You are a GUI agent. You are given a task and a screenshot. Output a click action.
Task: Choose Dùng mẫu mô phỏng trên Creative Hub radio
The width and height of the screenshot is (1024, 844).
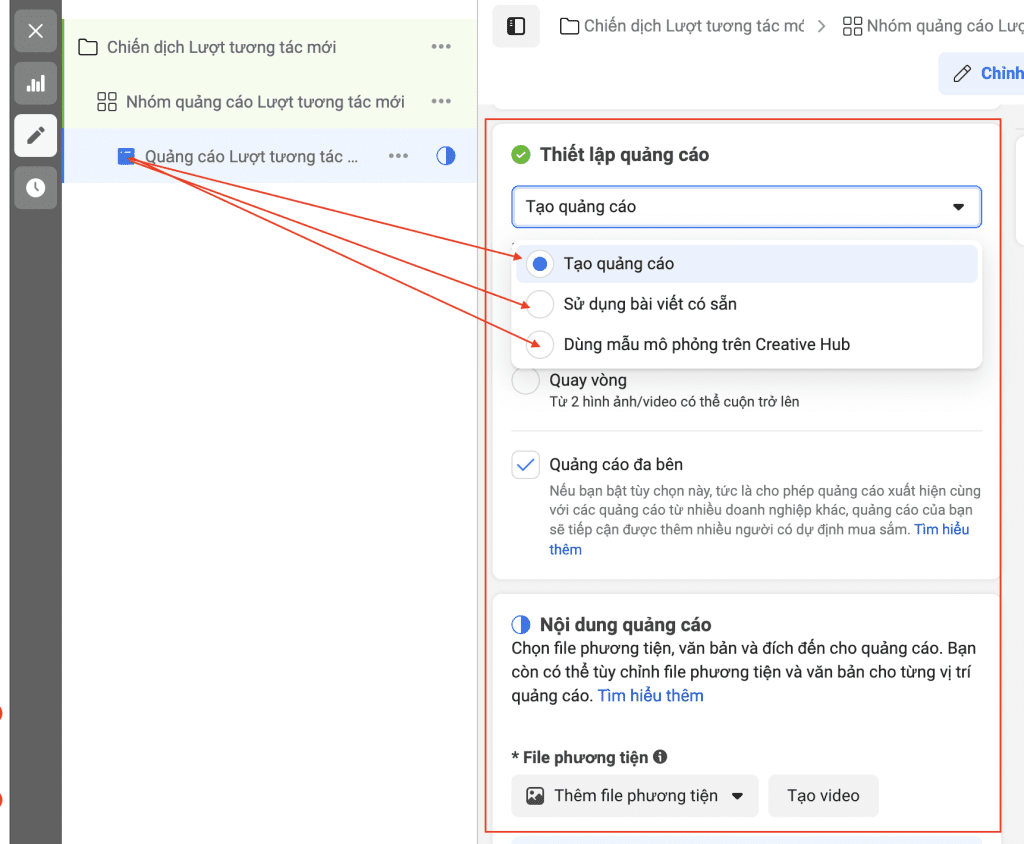[540, 344]
